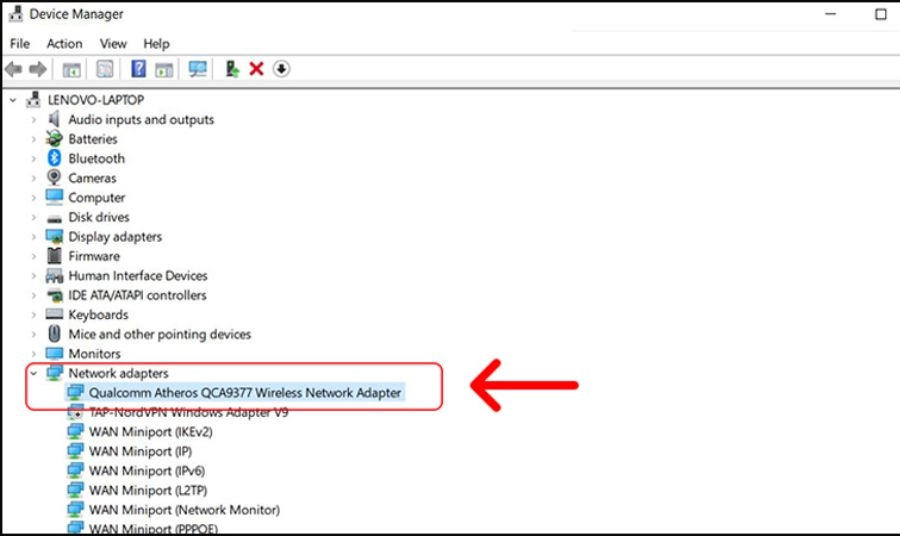Screen dimensions: 900x536
Task: Click the Batteries category icon
Action: (54, 138)
